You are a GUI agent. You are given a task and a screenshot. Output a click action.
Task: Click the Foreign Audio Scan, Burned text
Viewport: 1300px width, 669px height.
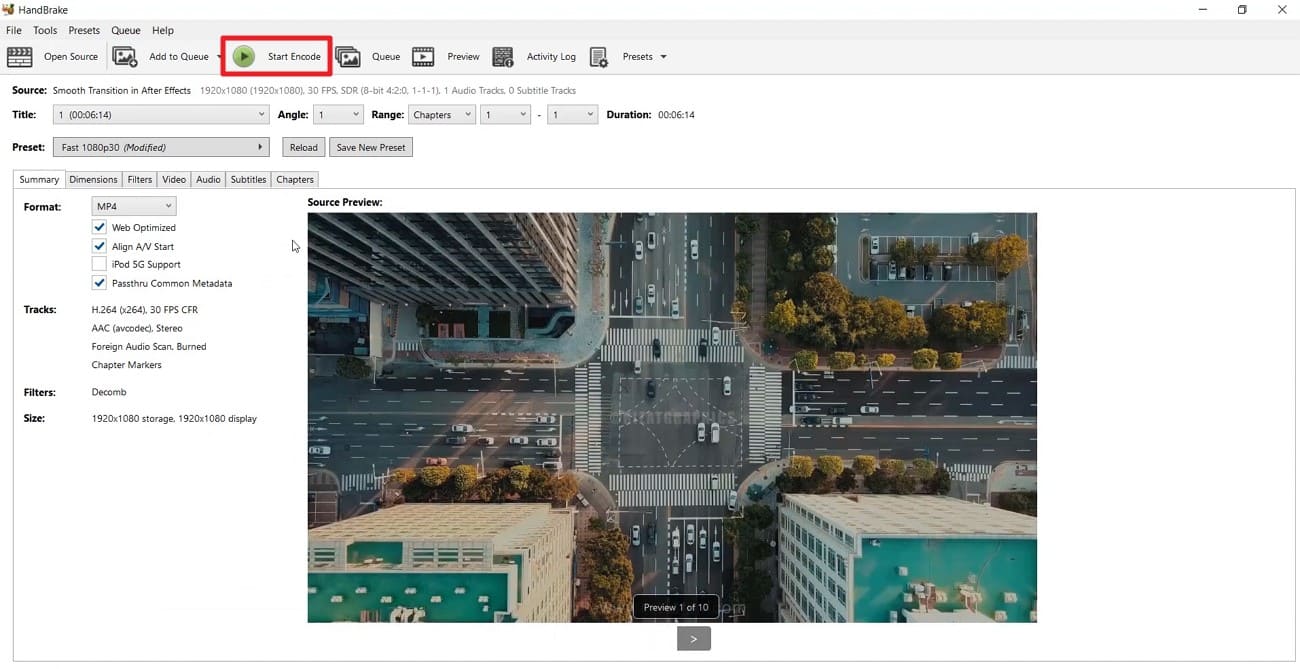point(149,347)
